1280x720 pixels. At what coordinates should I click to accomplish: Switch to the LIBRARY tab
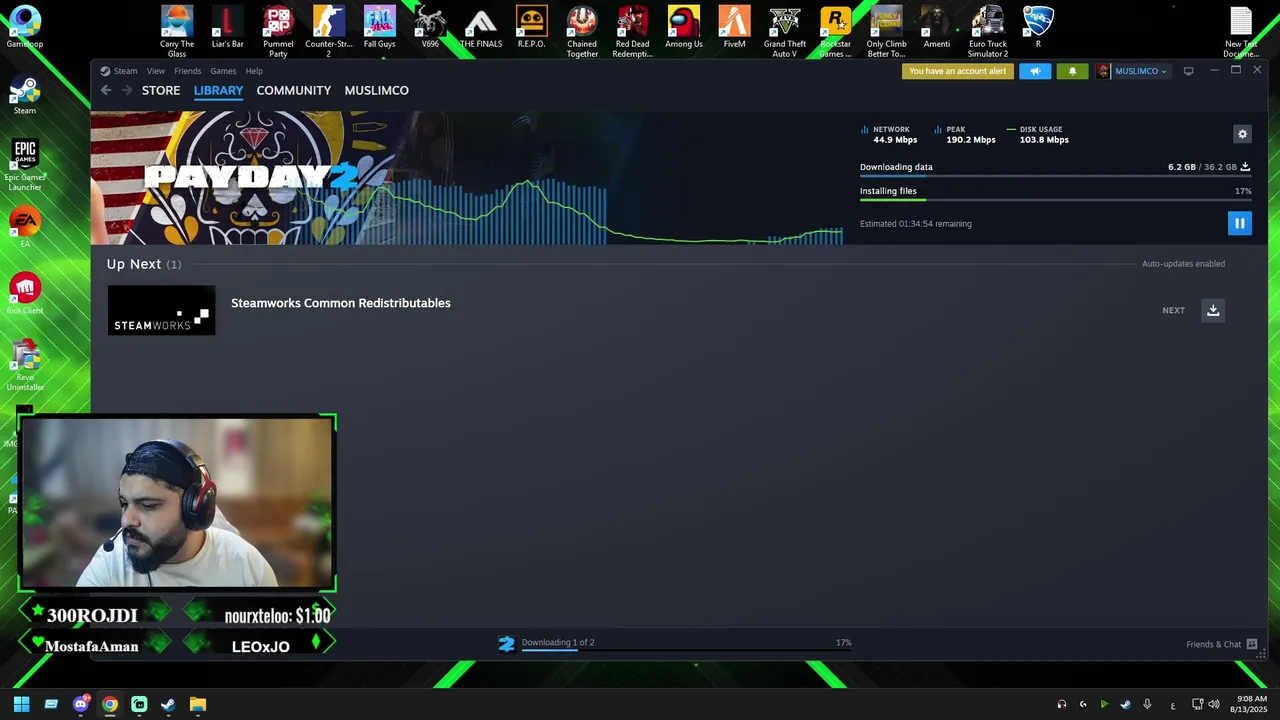coord(218,90)
